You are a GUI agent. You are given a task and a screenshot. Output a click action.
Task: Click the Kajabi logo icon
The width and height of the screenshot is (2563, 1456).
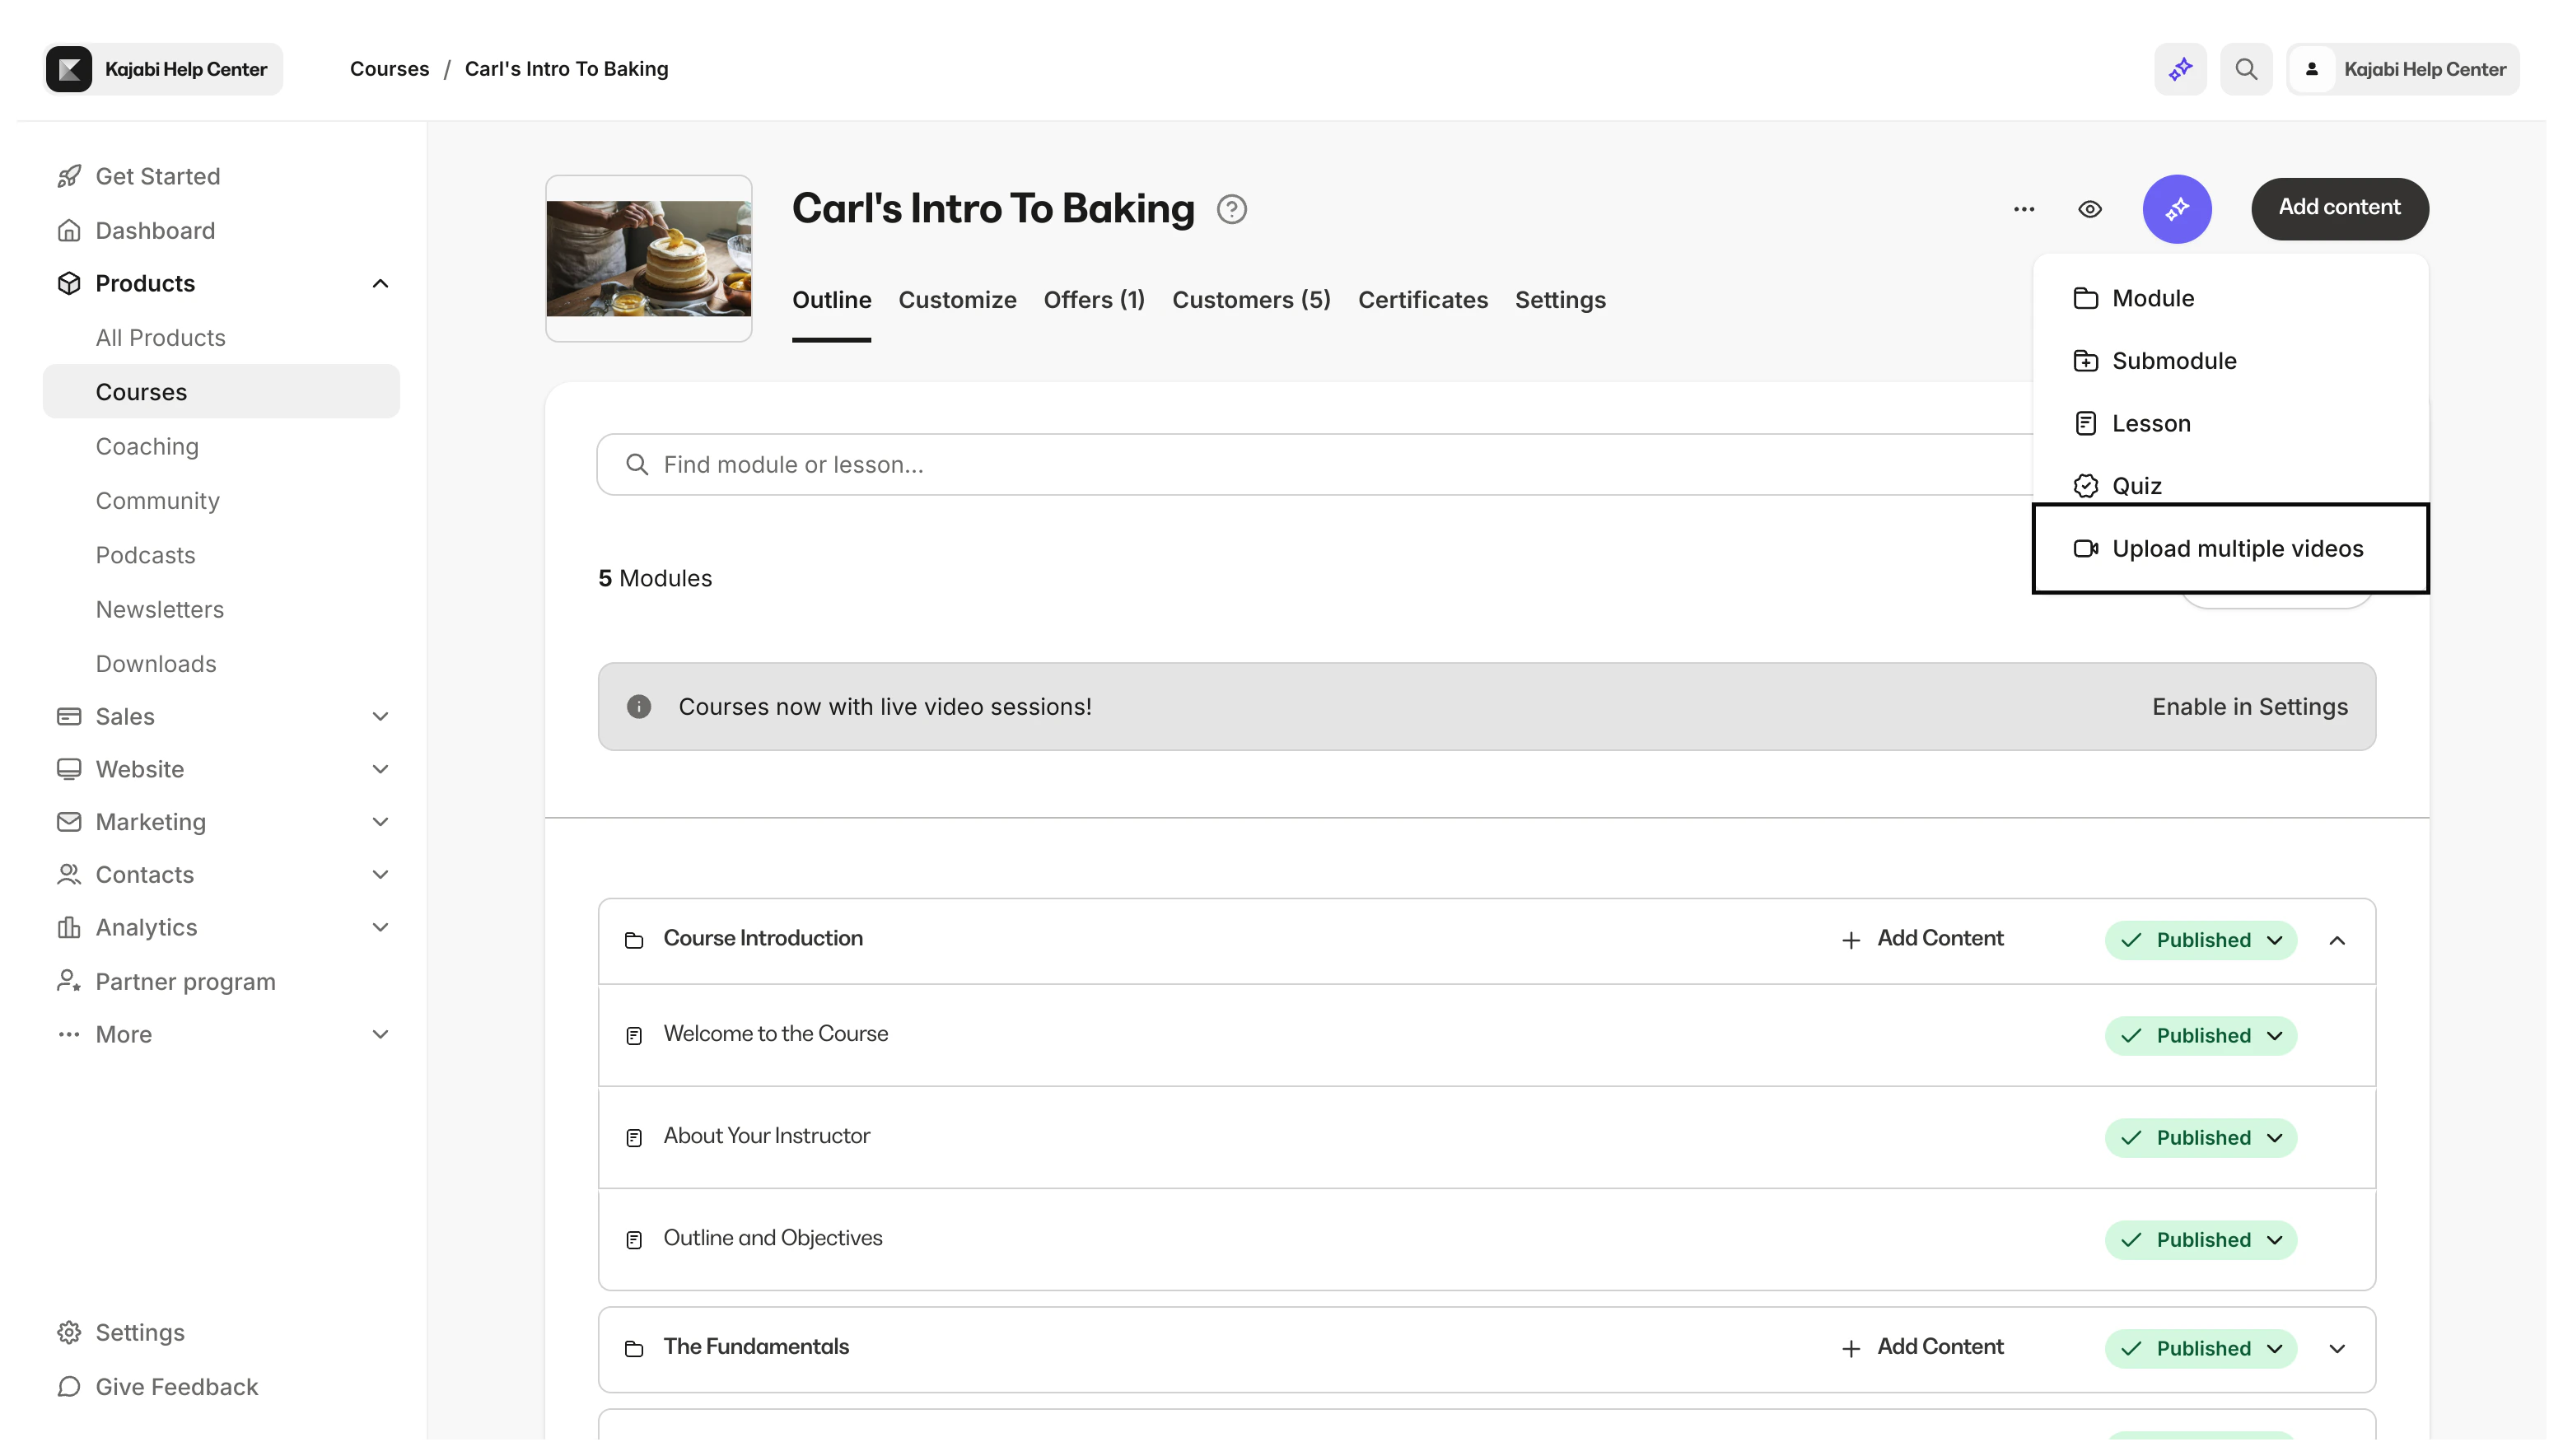point(69,69)
